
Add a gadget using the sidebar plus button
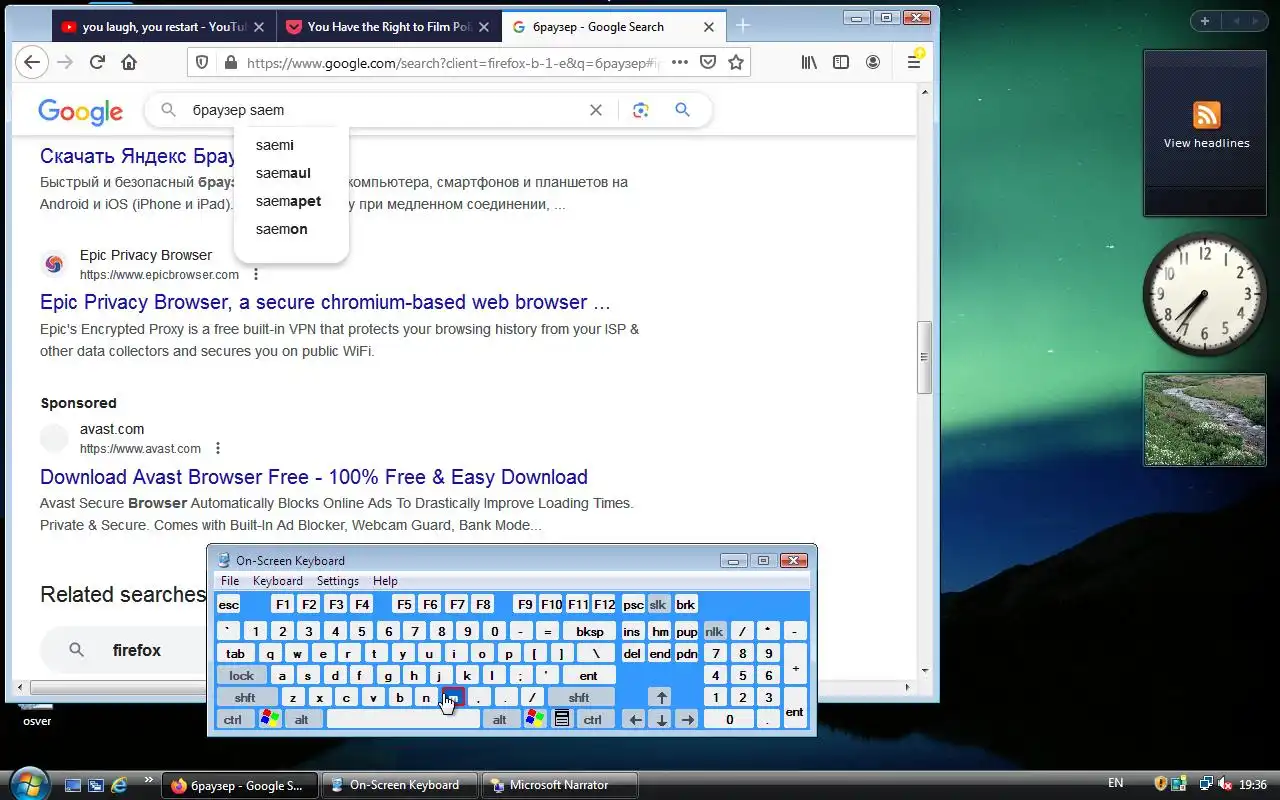pos(1205,21)
